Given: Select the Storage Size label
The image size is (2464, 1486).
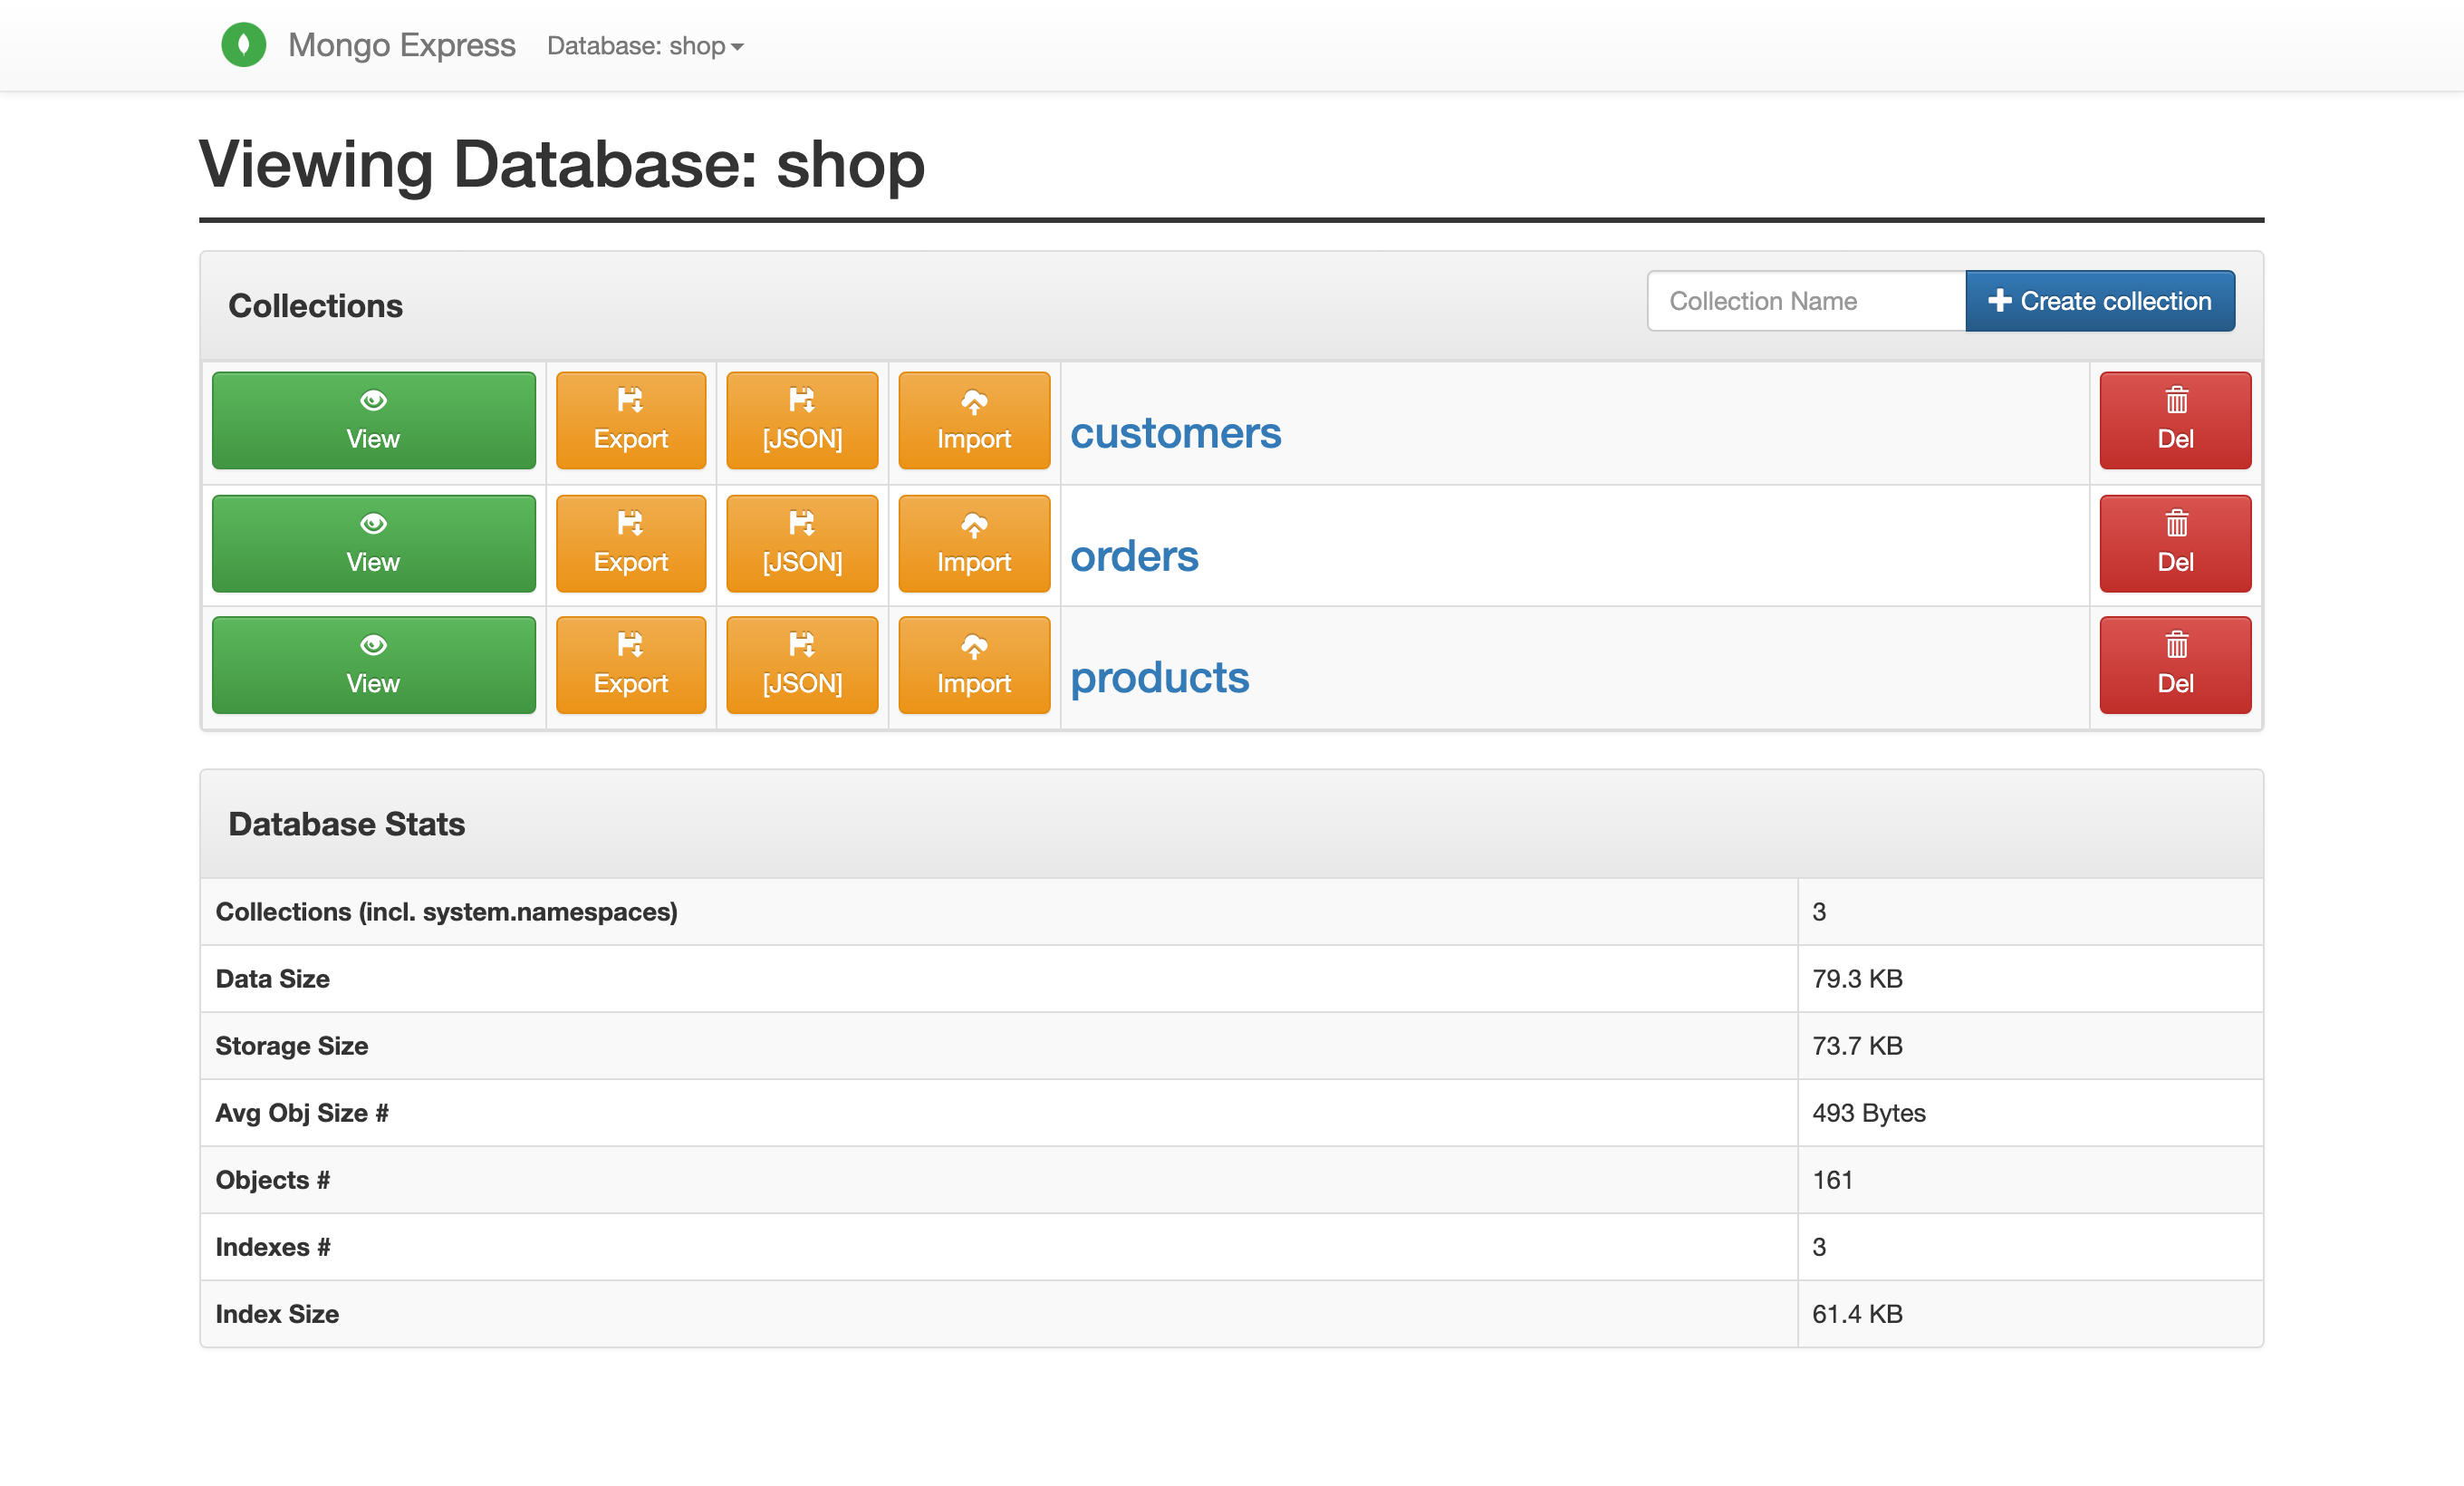Looking at the screenshot, I should click(x=291, y=1046).
